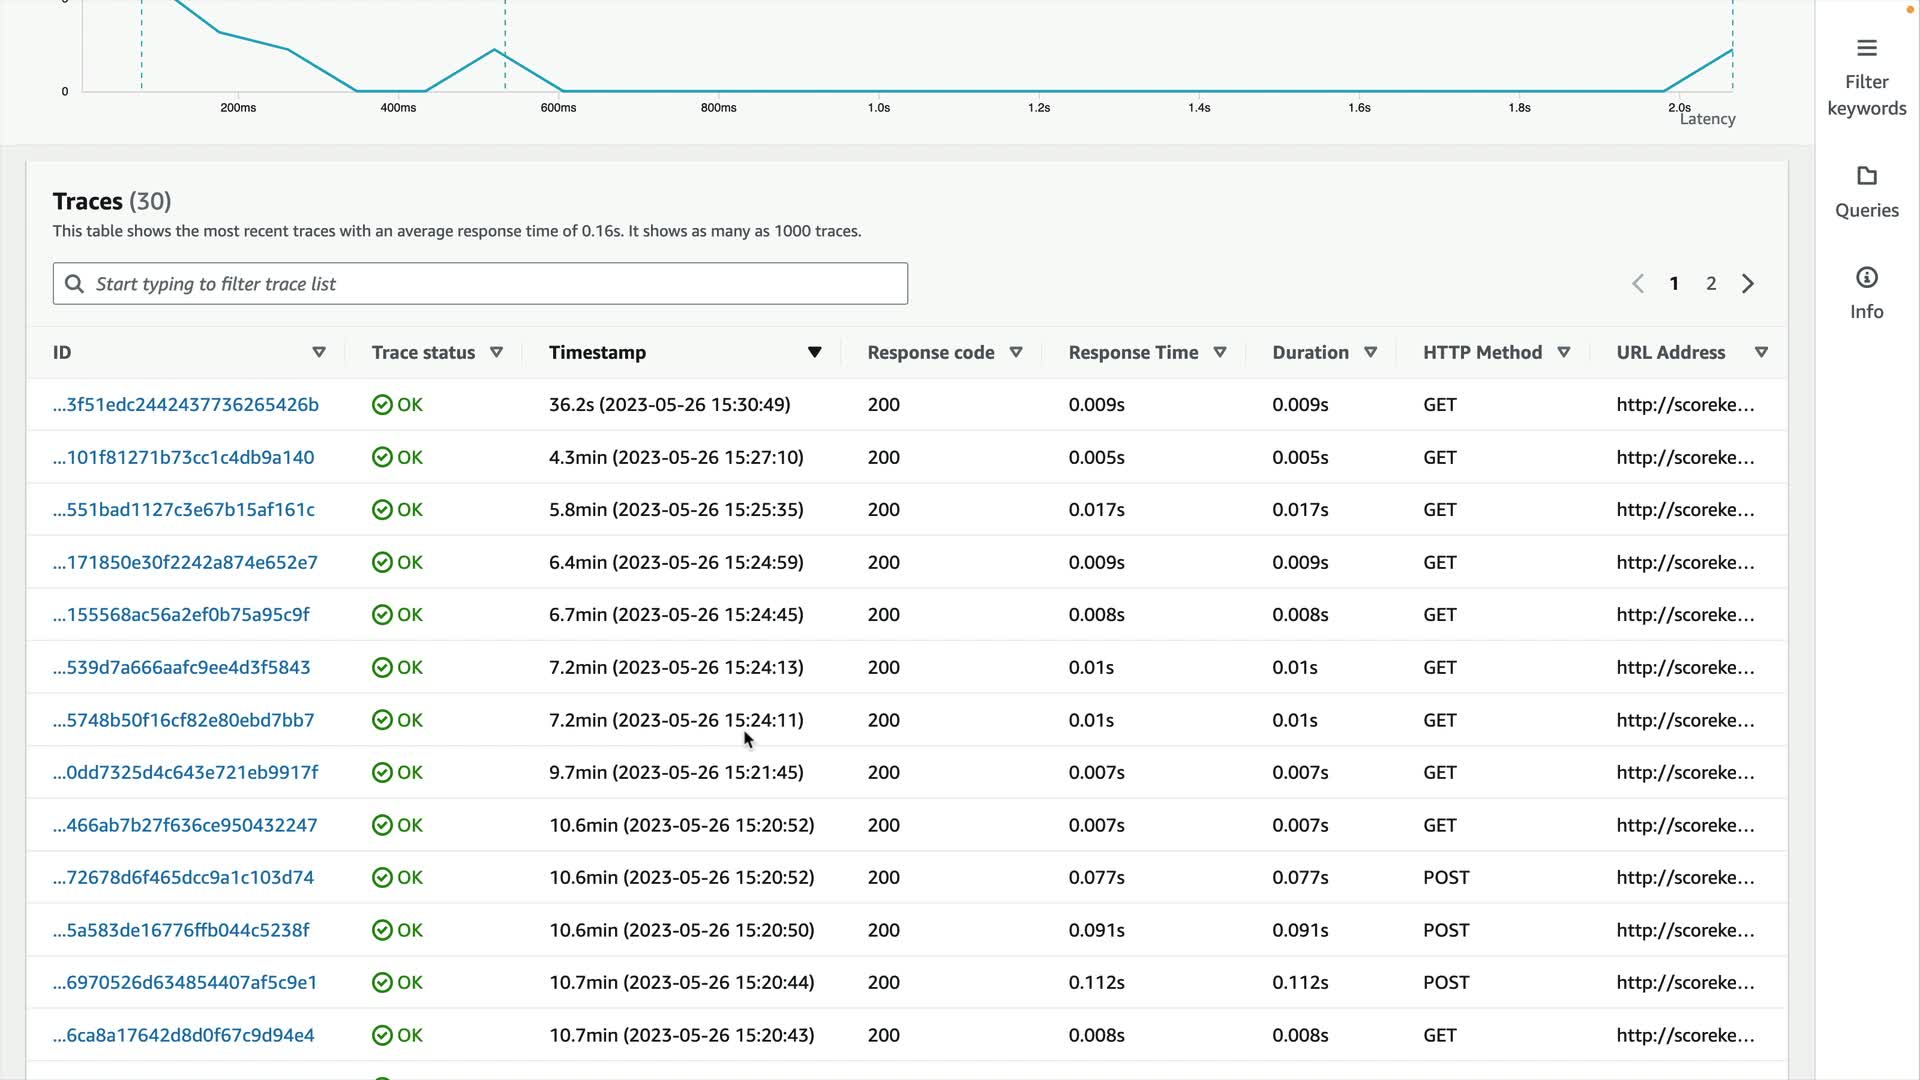Open trace ...72678d6f465dcc9a1c103d74

184,878
